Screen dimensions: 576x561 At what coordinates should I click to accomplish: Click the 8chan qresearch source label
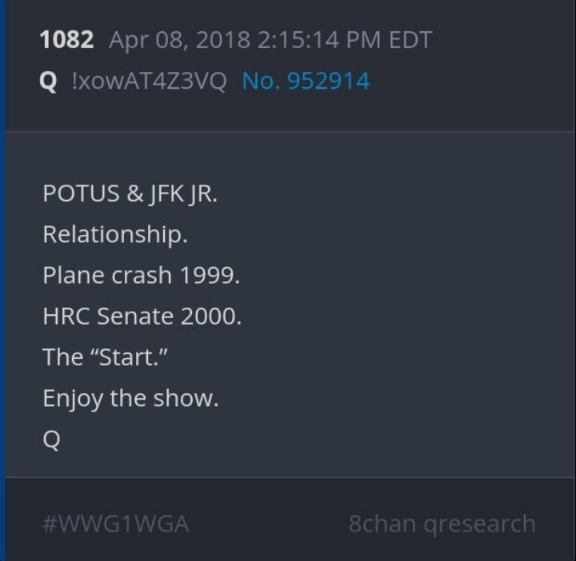442,524
